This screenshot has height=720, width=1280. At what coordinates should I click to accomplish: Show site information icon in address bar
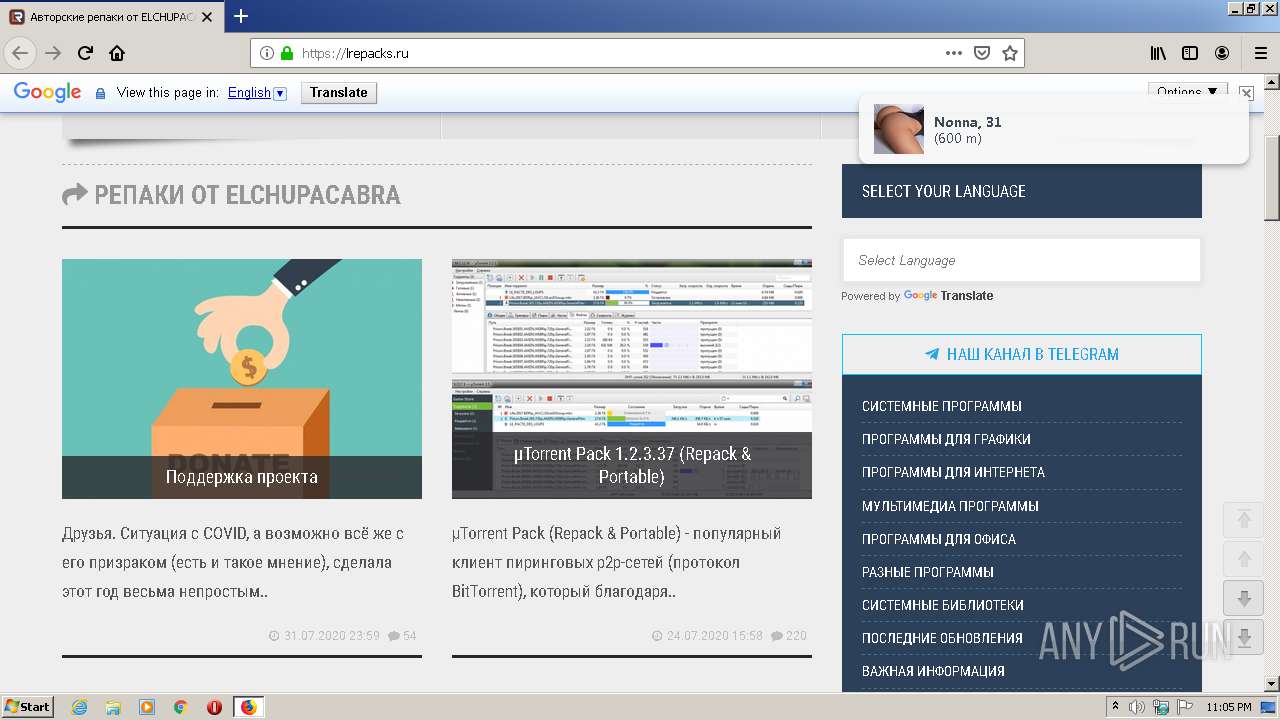click(x=267, y=53)
